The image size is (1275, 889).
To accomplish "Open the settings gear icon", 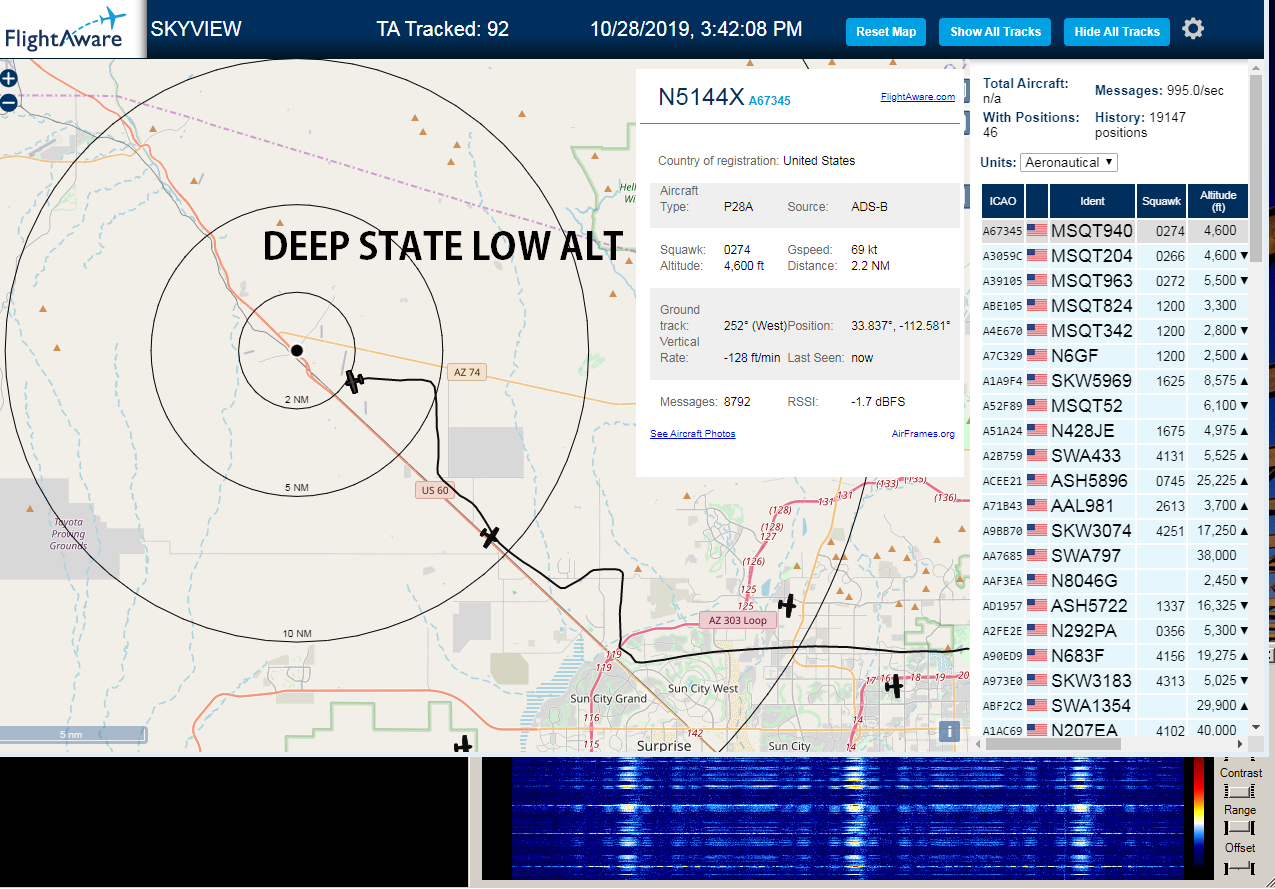I will [1193, 29].
